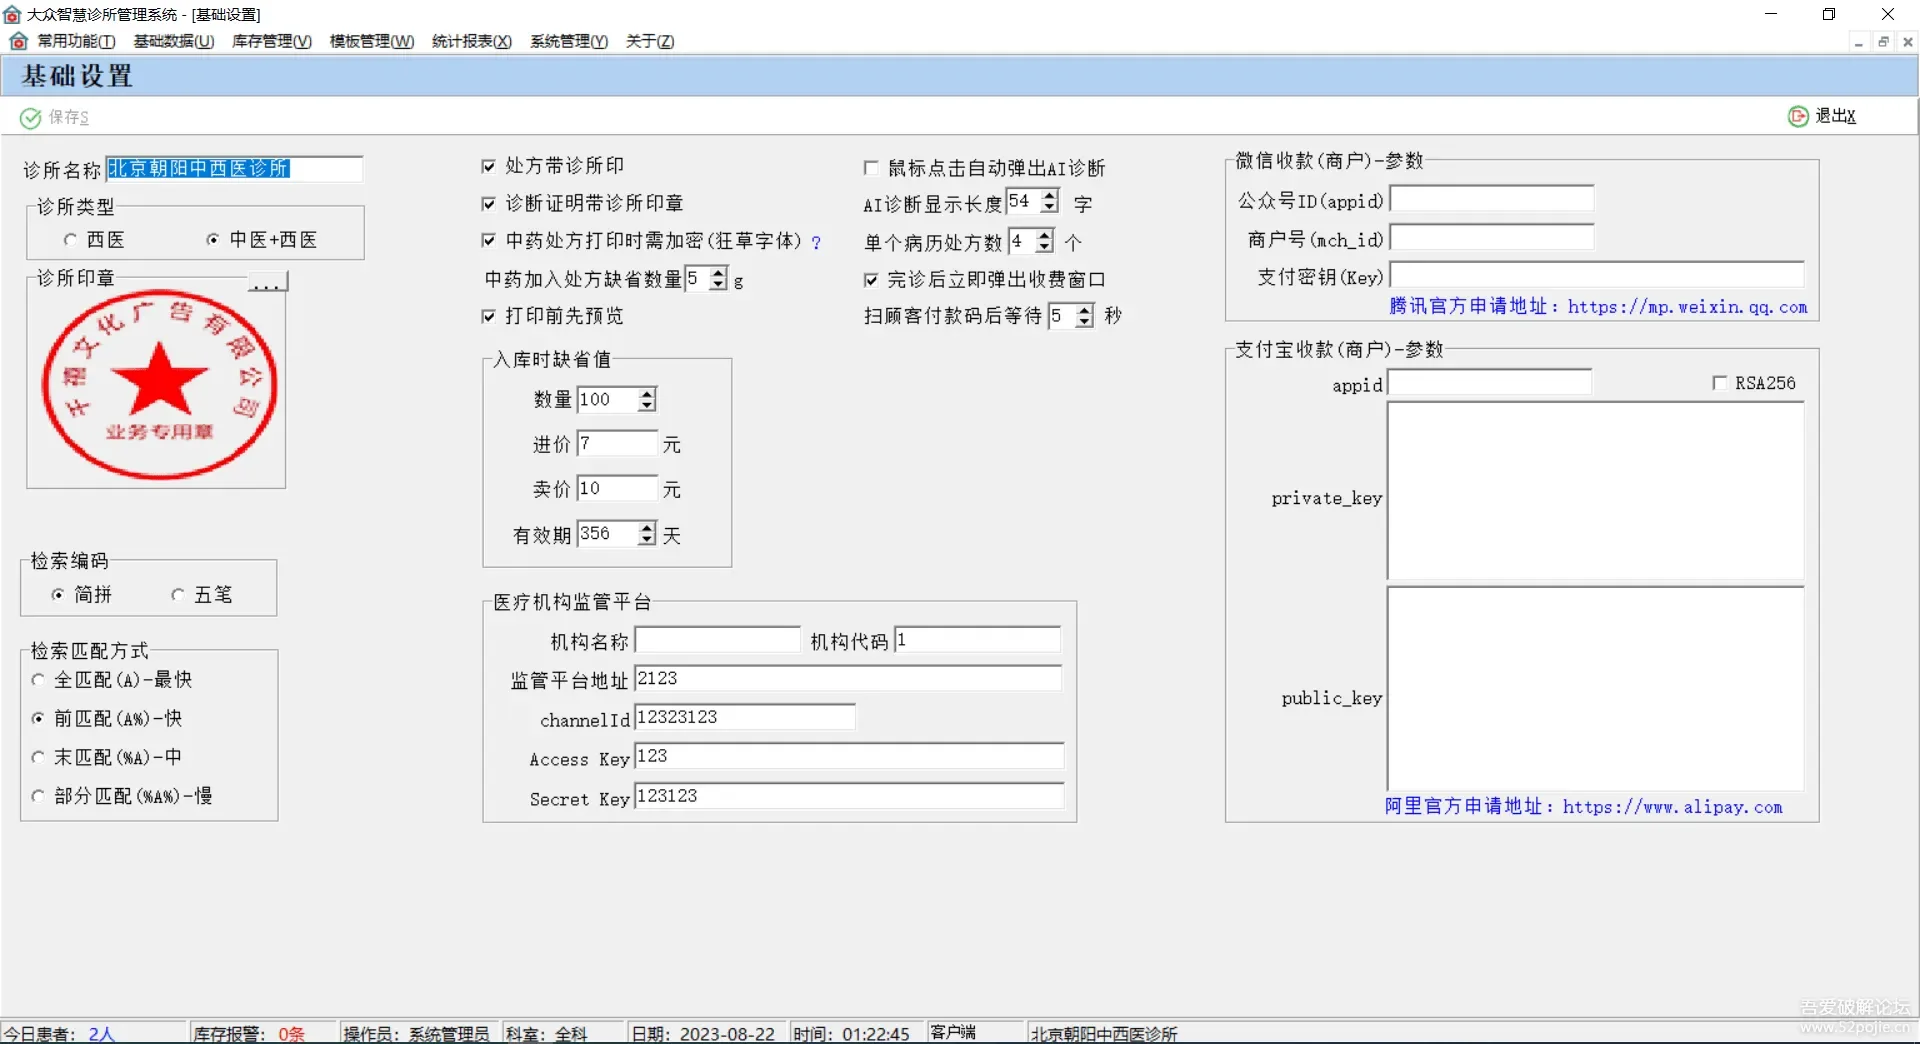
Task: Click the 监管平台地址 input field
Action: [848, 679]
